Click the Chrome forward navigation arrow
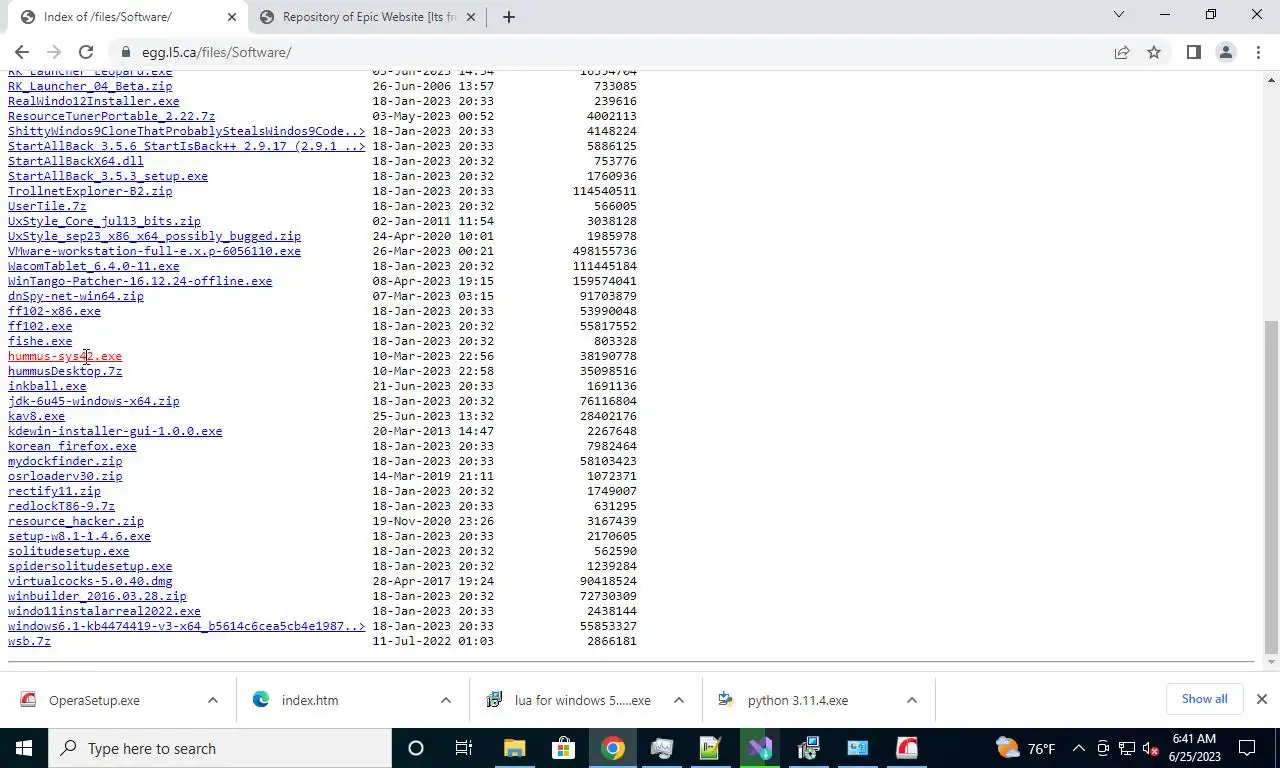The width and height of the screenshot is (1280, 768). (x=54, y=52)
